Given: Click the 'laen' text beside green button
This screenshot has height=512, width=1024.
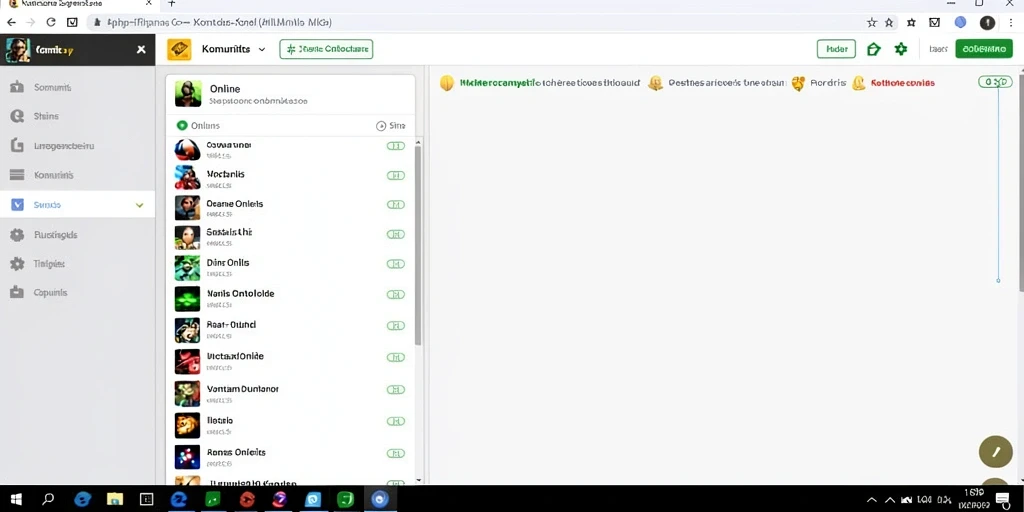Looking at the screenshot, I should (x=938, y=49).
